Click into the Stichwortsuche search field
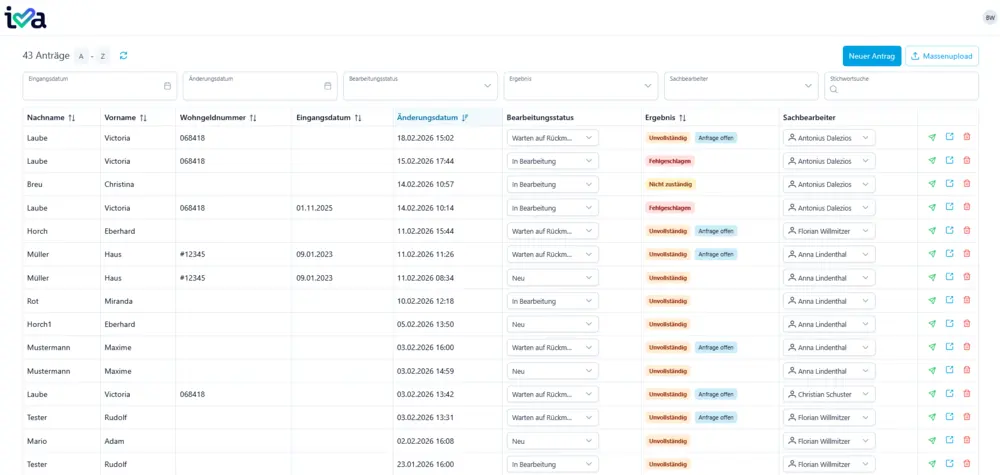The image size is (1000, 475). pos(905,89)
